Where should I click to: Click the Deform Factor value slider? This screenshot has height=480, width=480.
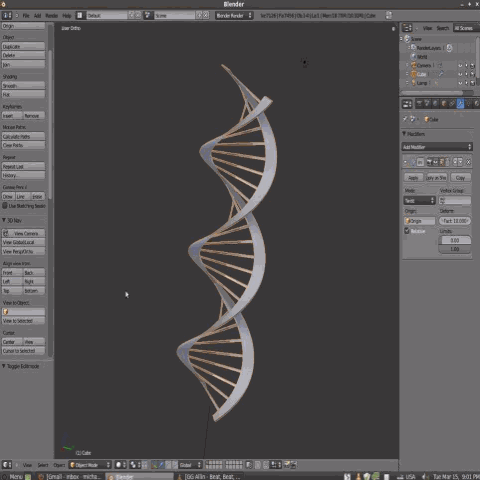455,221
